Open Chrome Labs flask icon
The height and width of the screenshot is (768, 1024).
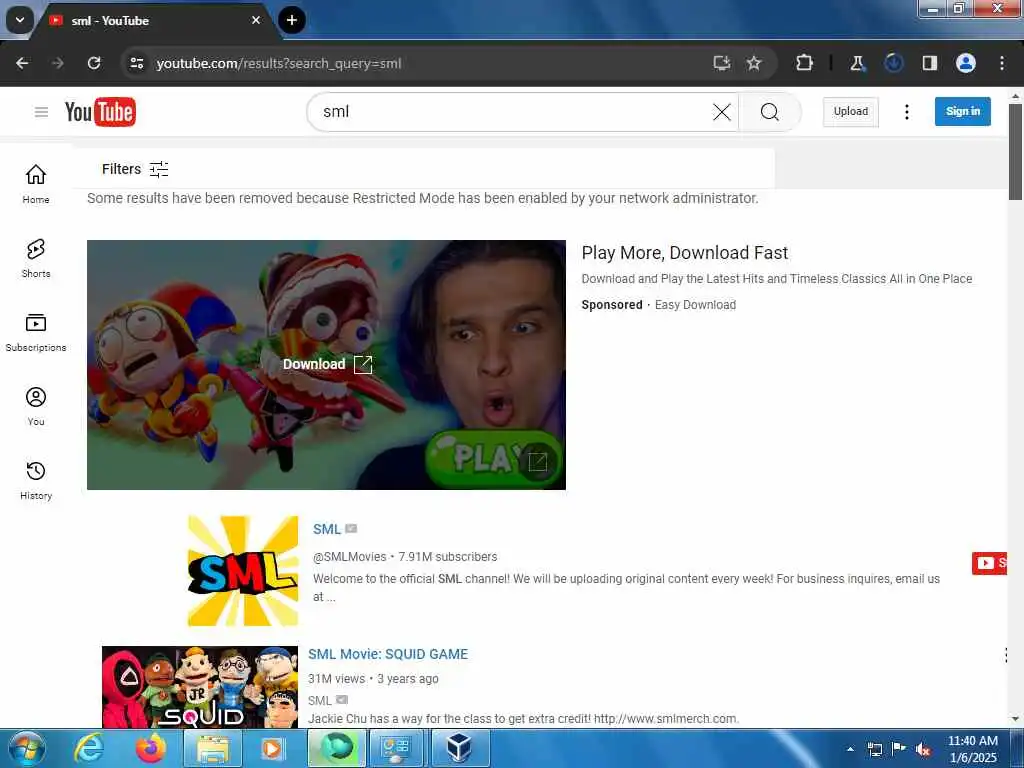[x=857, y=63]
